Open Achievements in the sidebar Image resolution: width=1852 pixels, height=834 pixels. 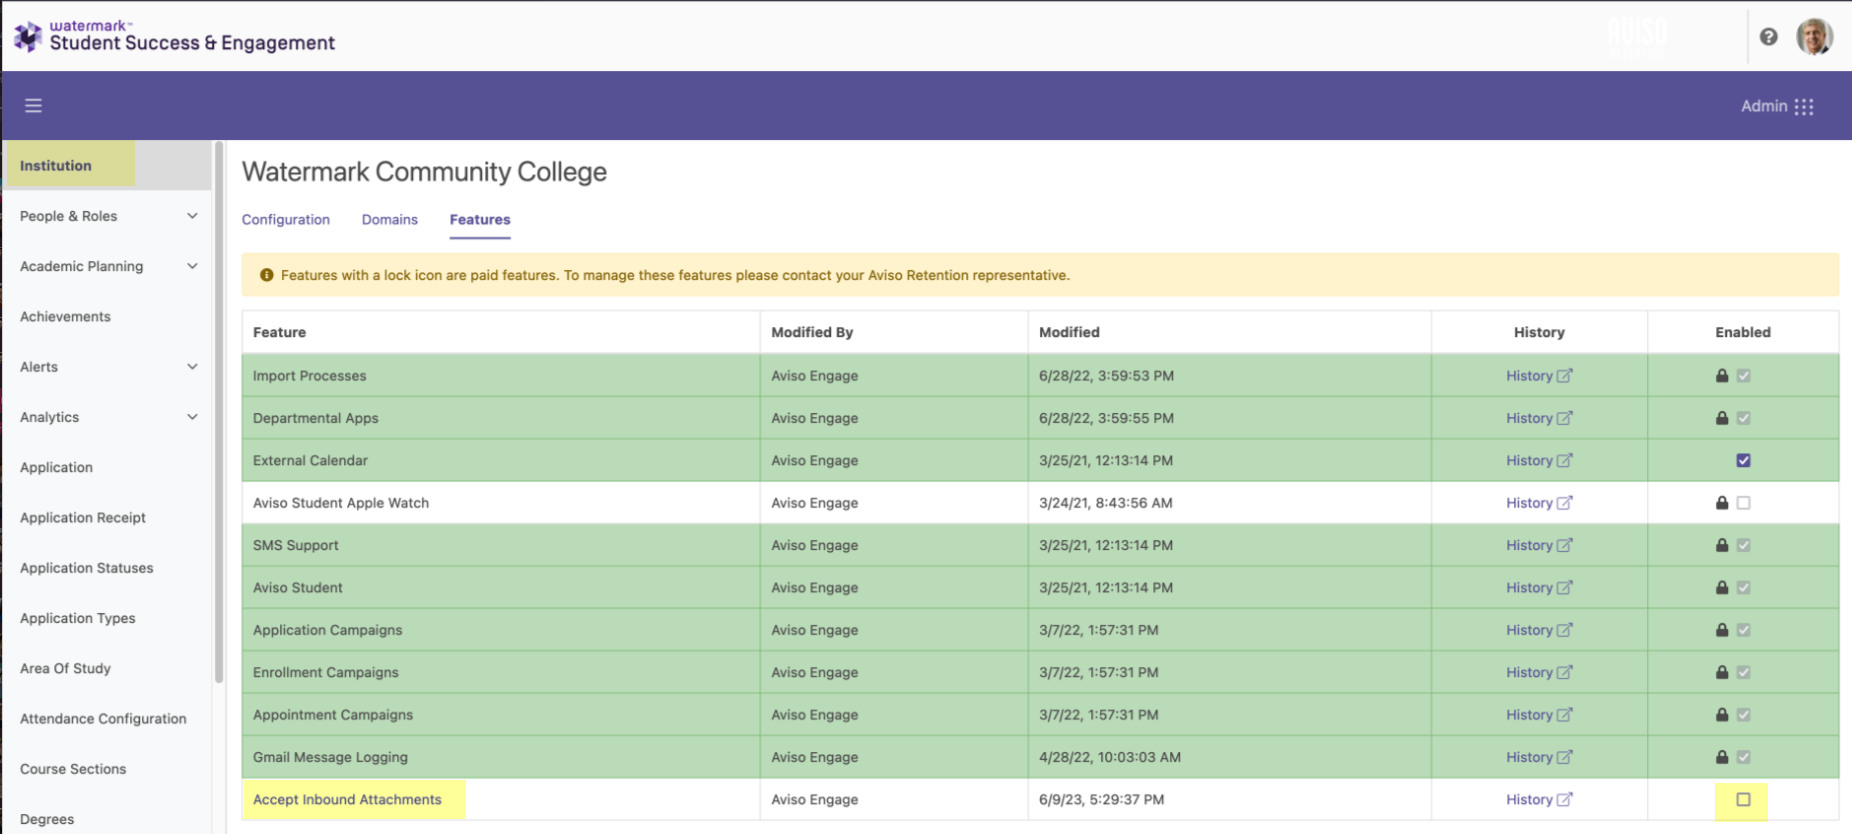(65, 317)
